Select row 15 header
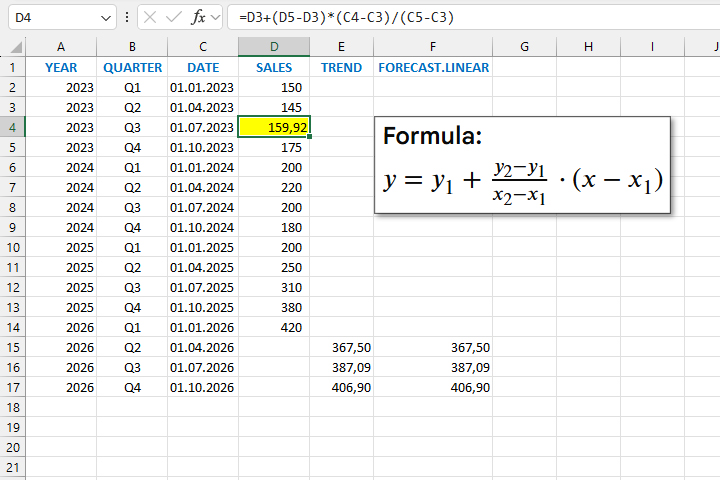The width and height of the screenshot is (720, 480). pyautogui.click(x=13, y=348)
